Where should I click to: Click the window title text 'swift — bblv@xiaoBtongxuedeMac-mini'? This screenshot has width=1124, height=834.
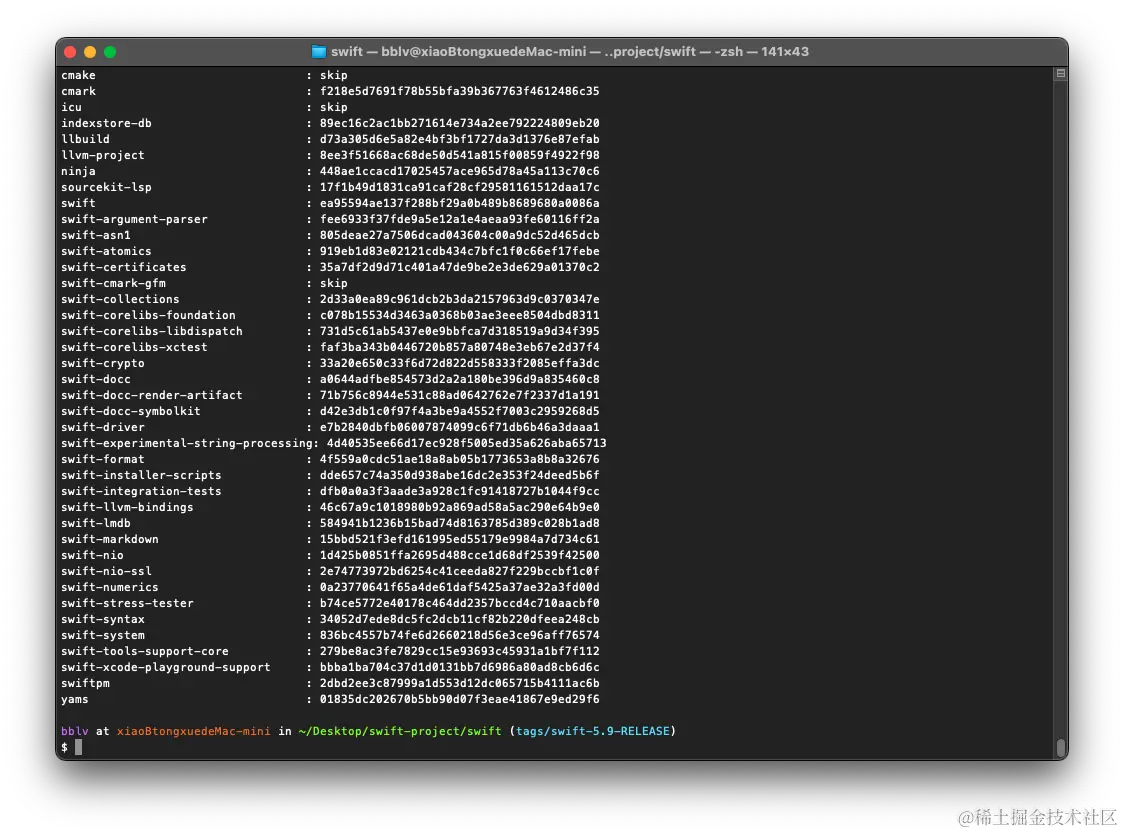[x=459, y=52]
